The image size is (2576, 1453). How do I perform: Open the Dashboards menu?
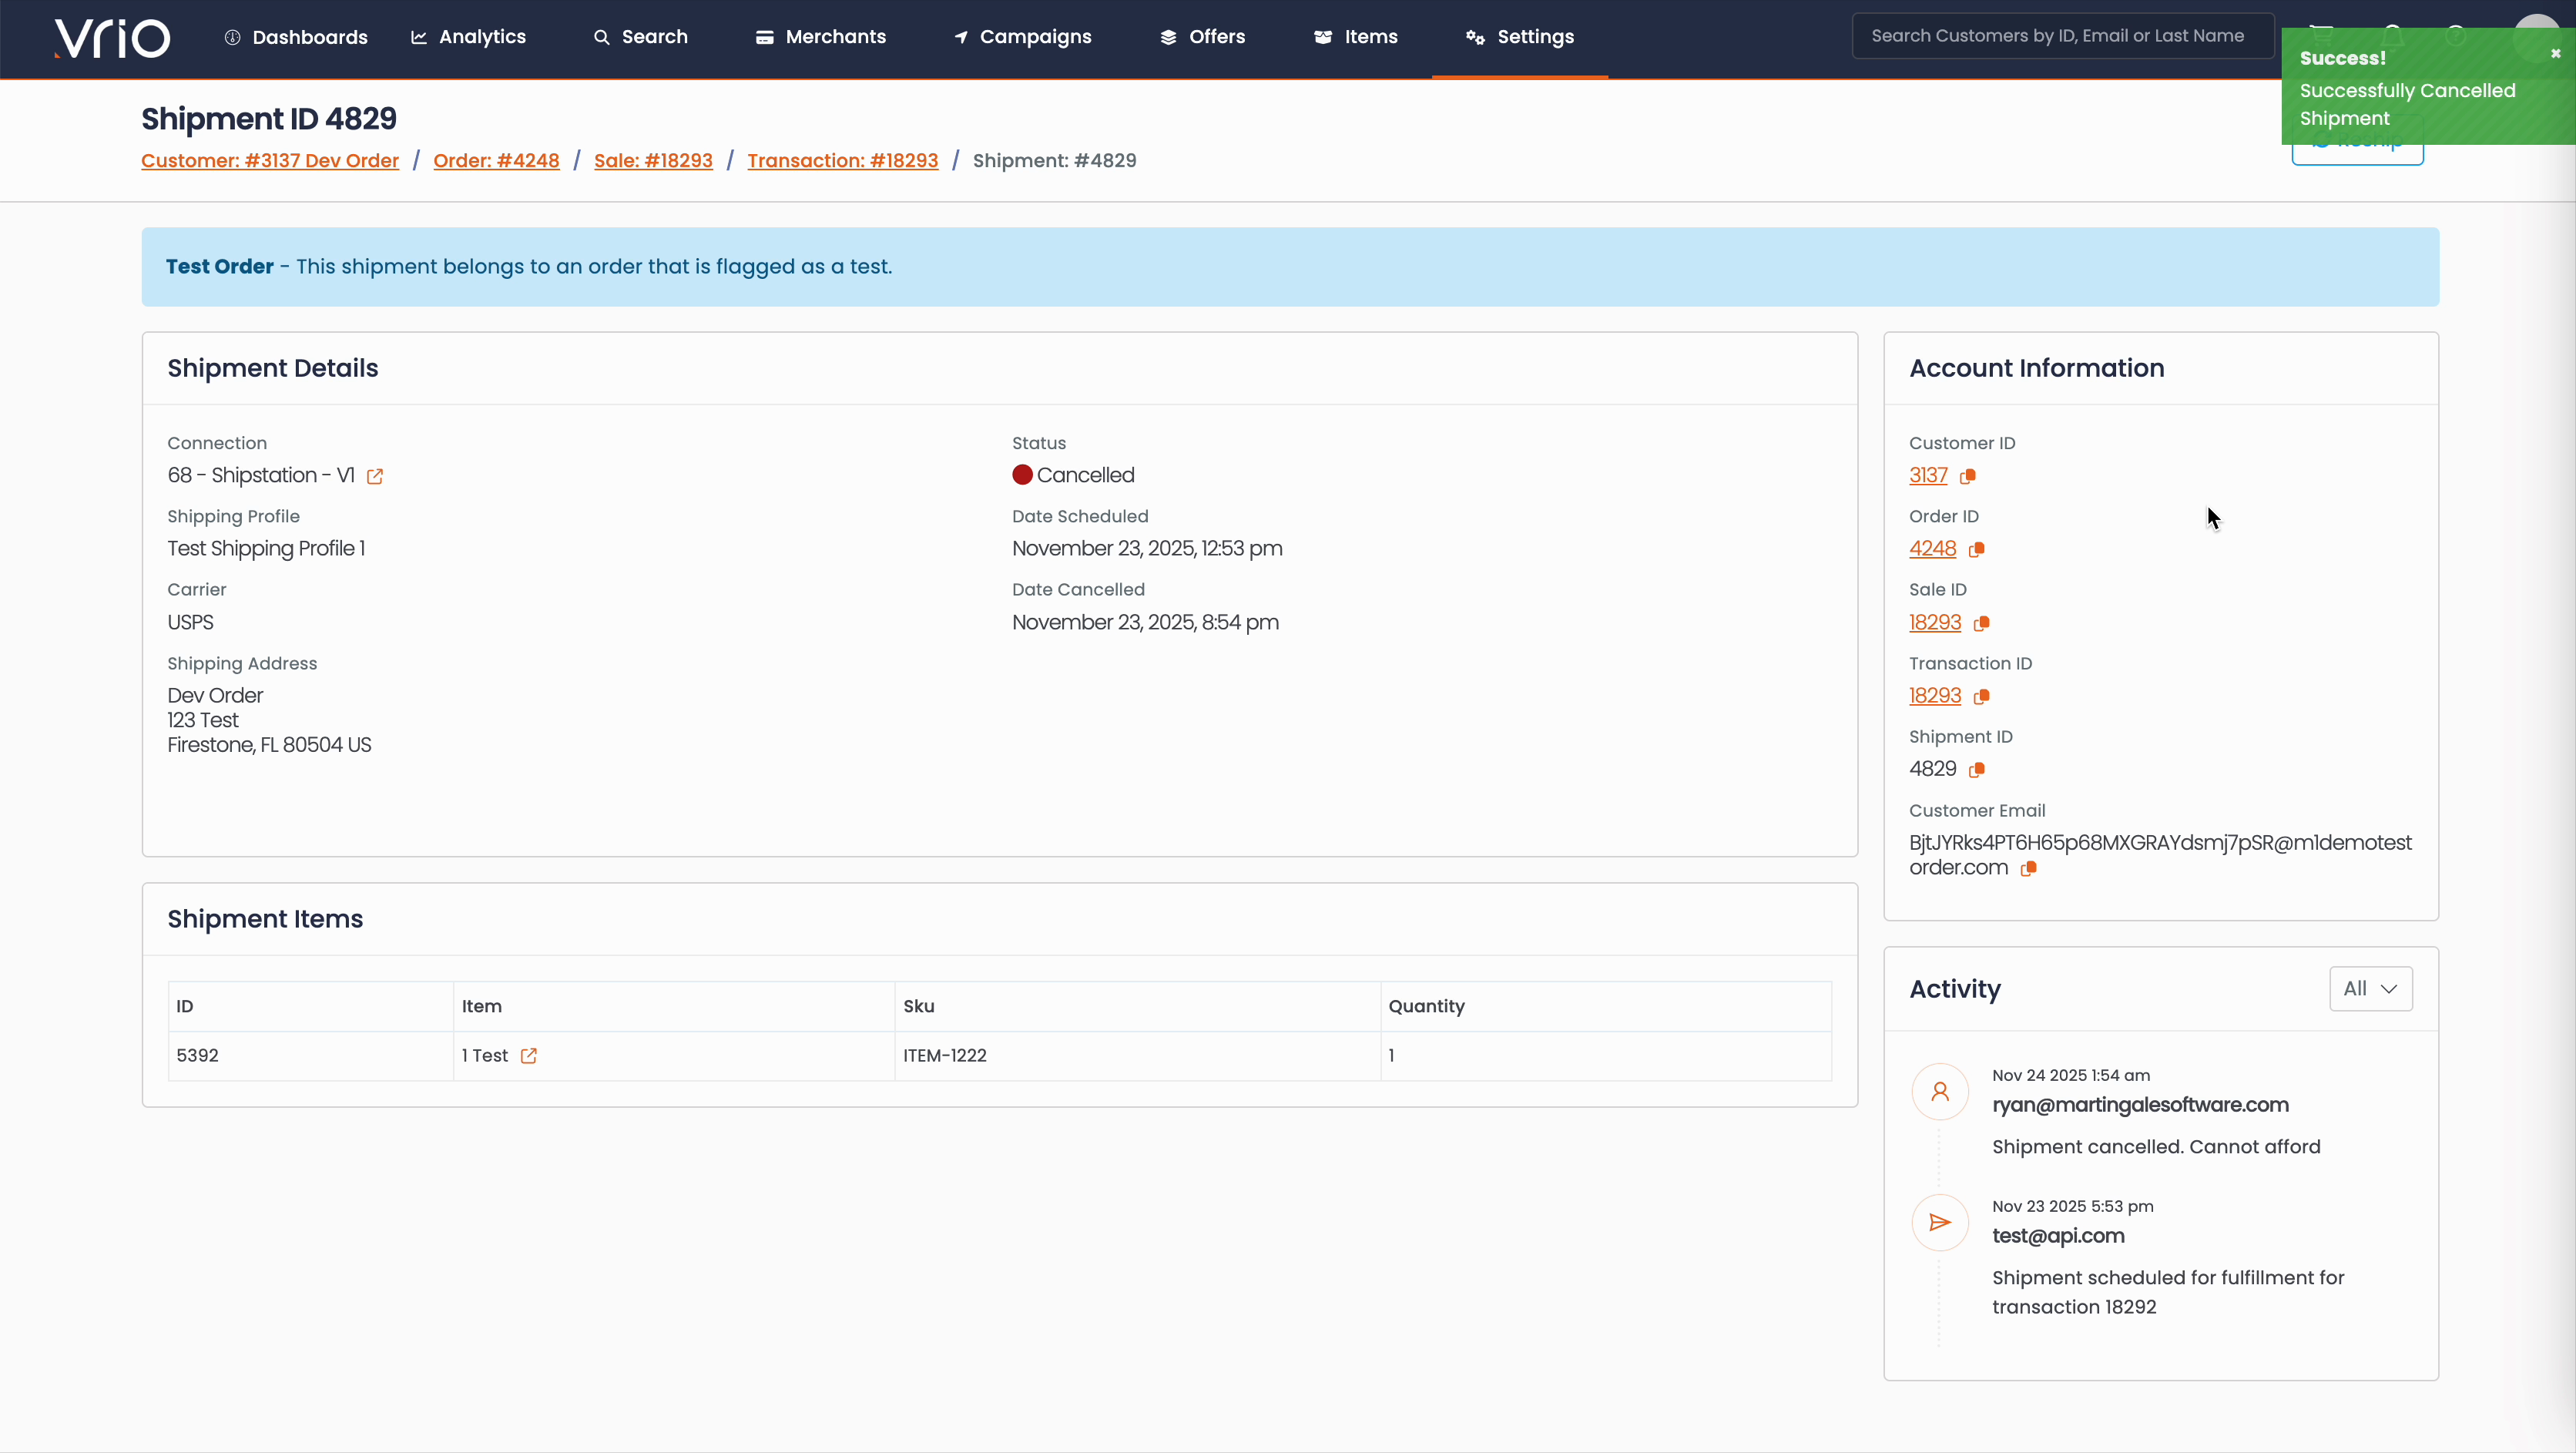click(296, 37)
